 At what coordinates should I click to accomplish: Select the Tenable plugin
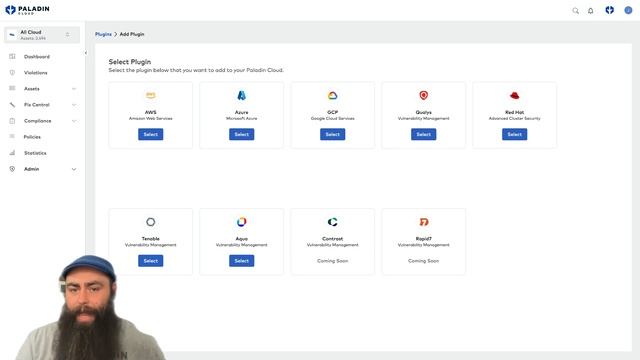coord(151,261)
